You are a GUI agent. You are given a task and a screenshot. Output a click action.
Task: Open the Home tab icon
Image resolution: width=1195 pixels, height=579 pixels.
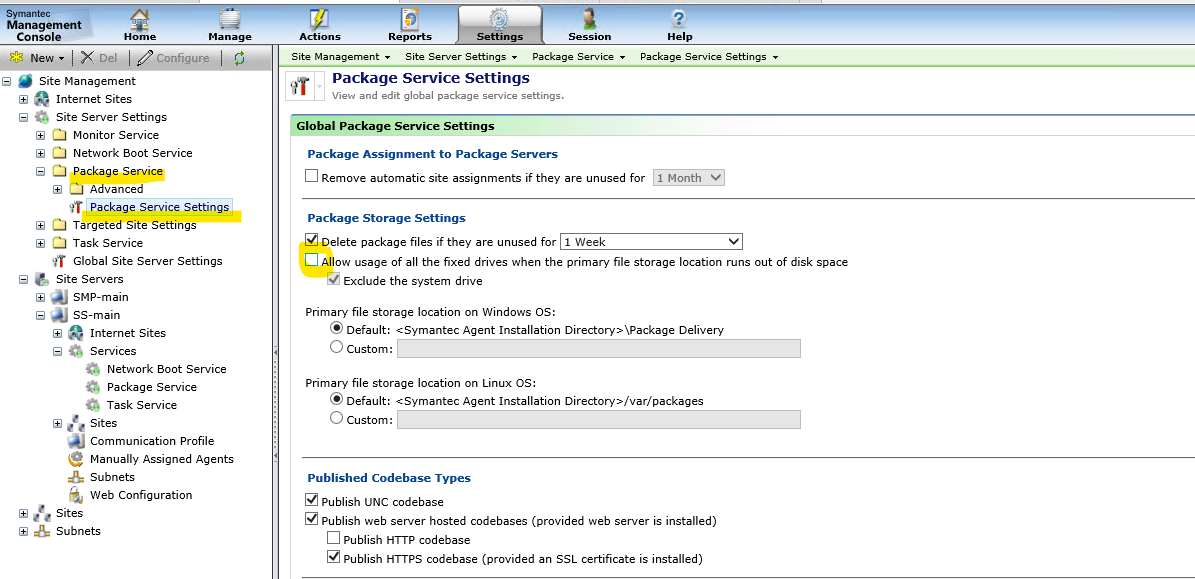click(x=139, y=18)
